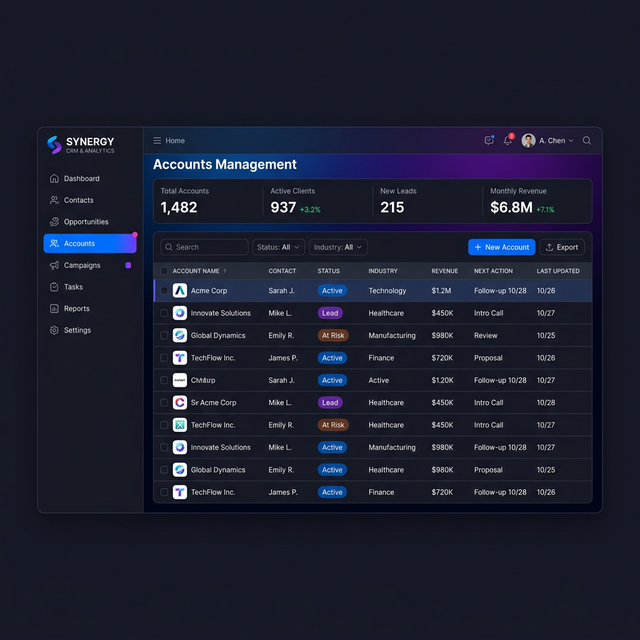Open Reports in the sidebar
640x640 pixels.
(x=90, y=309)
